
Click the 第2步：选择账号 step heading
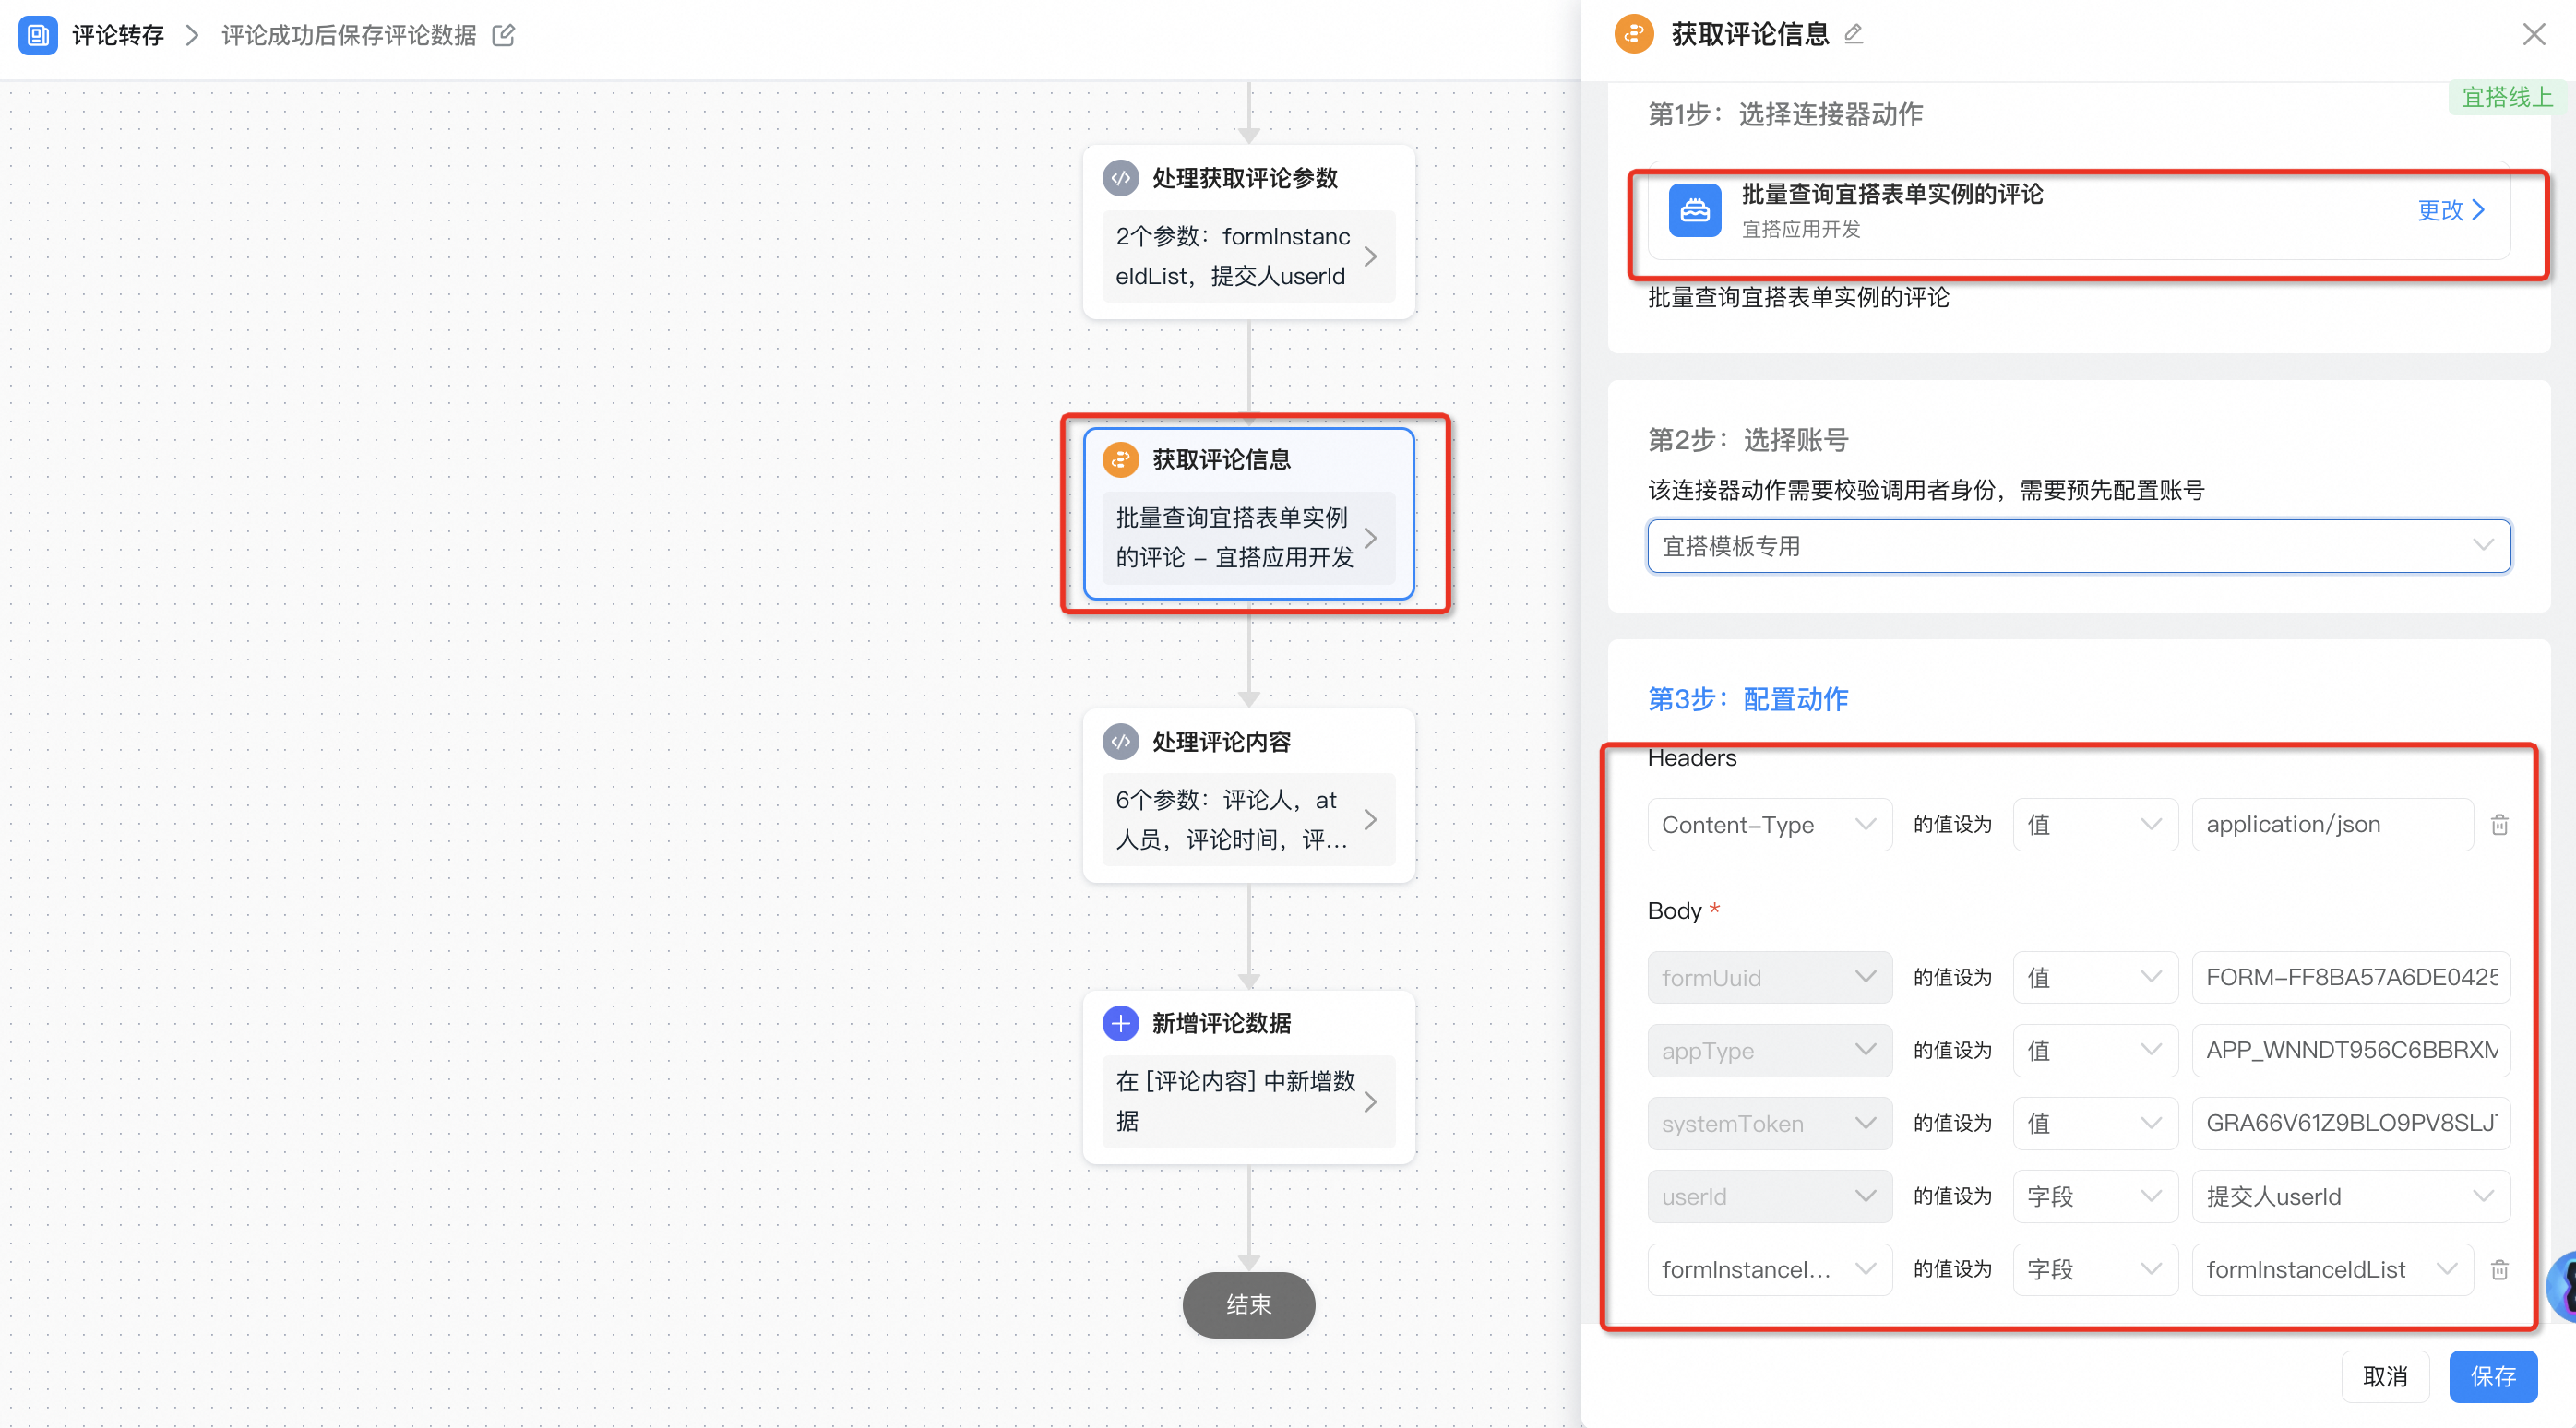click(x=1747, y=439)
